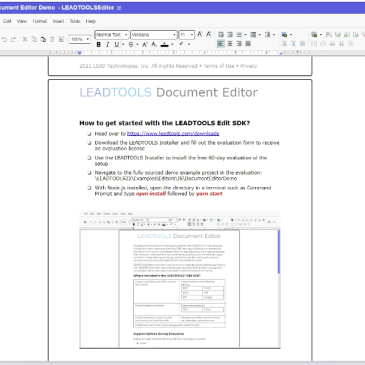The height and width of the screenshot is (365, 365).
Task: Open the zoom percentage dropdown
Action: [x=80, y=39]
